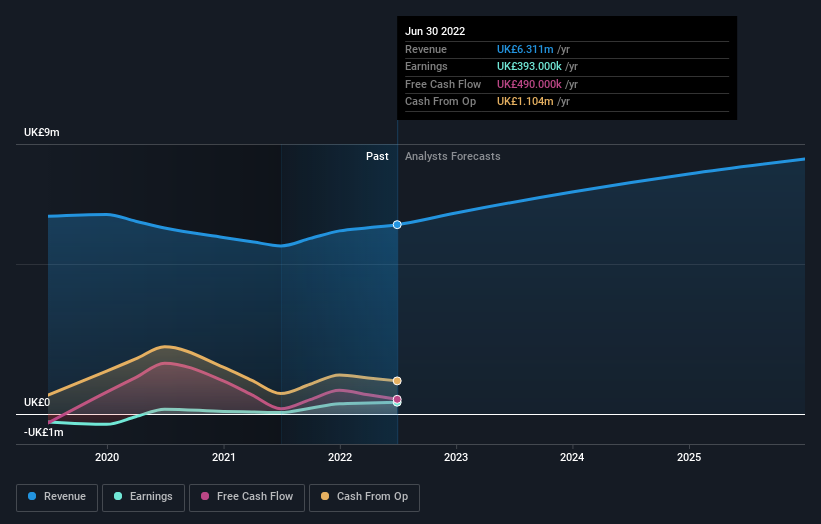
Task: Click the Earnings row label in tooltip
Action: tap(426, 66)
